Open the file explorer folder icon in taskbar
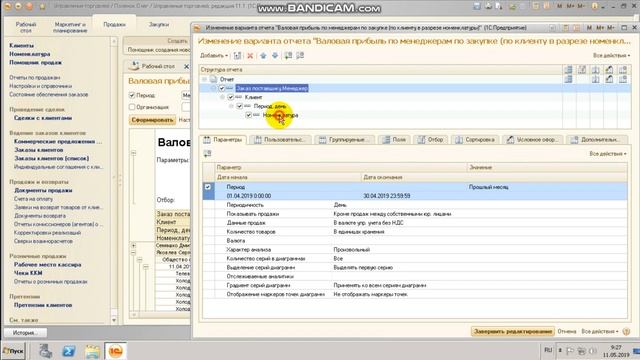Image resolution: width=640 pixels, height=360 pixels. click(x=92, y=351)
